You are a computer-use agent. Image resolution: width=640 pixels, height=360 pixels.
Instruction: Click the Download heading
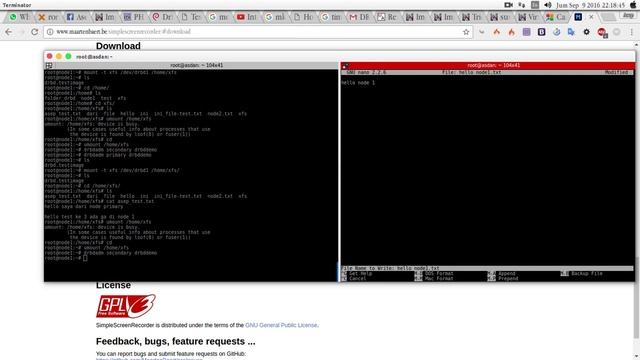click(x=118, y=46)
